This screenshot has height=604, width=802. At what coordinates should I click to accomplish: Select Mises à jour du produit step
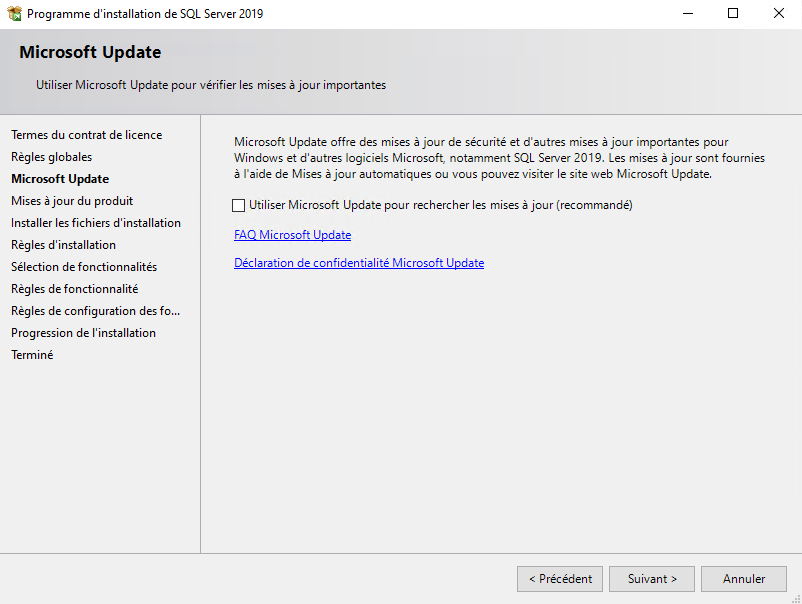(72, 201)
